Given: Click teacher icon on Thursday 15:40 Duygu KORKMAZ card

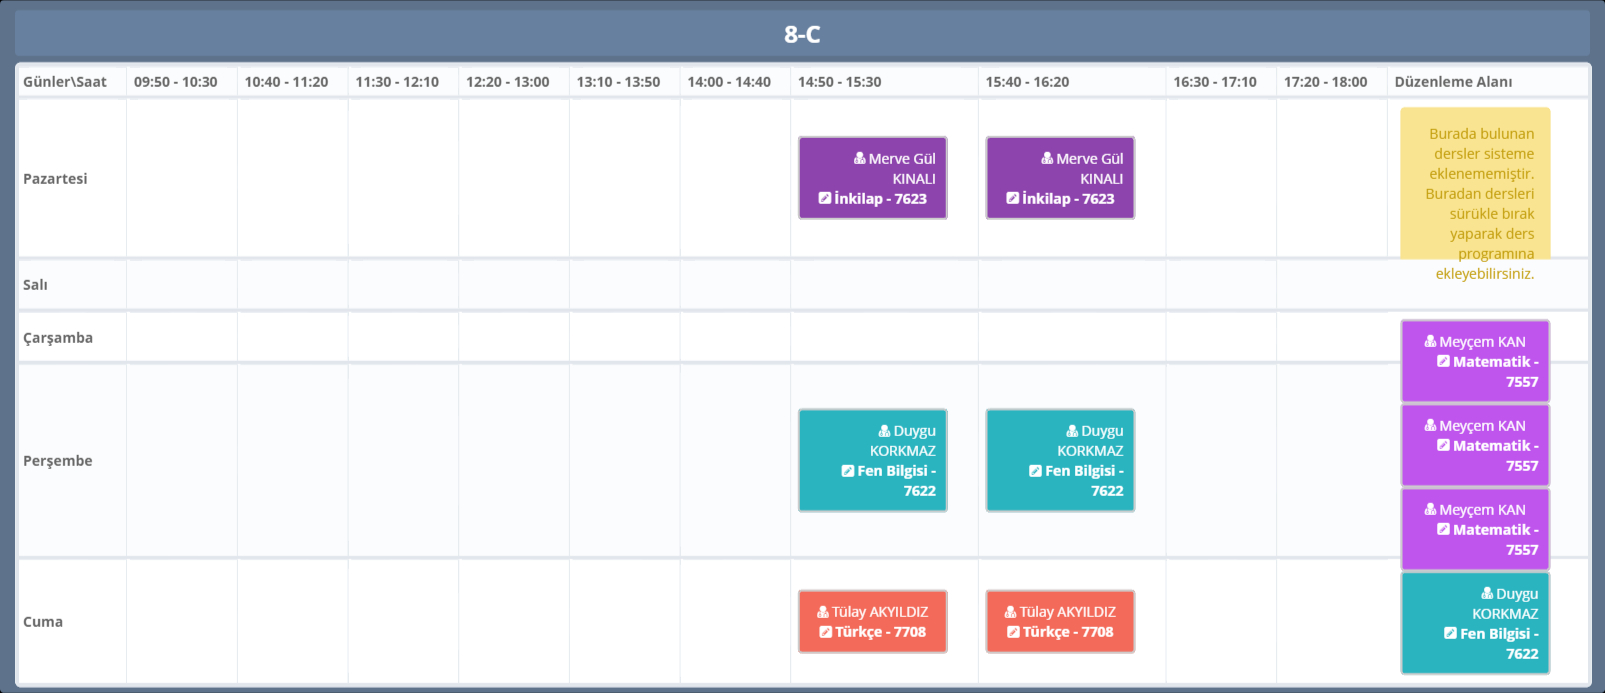Looking at the screenshot, I should pos(1072,431).
